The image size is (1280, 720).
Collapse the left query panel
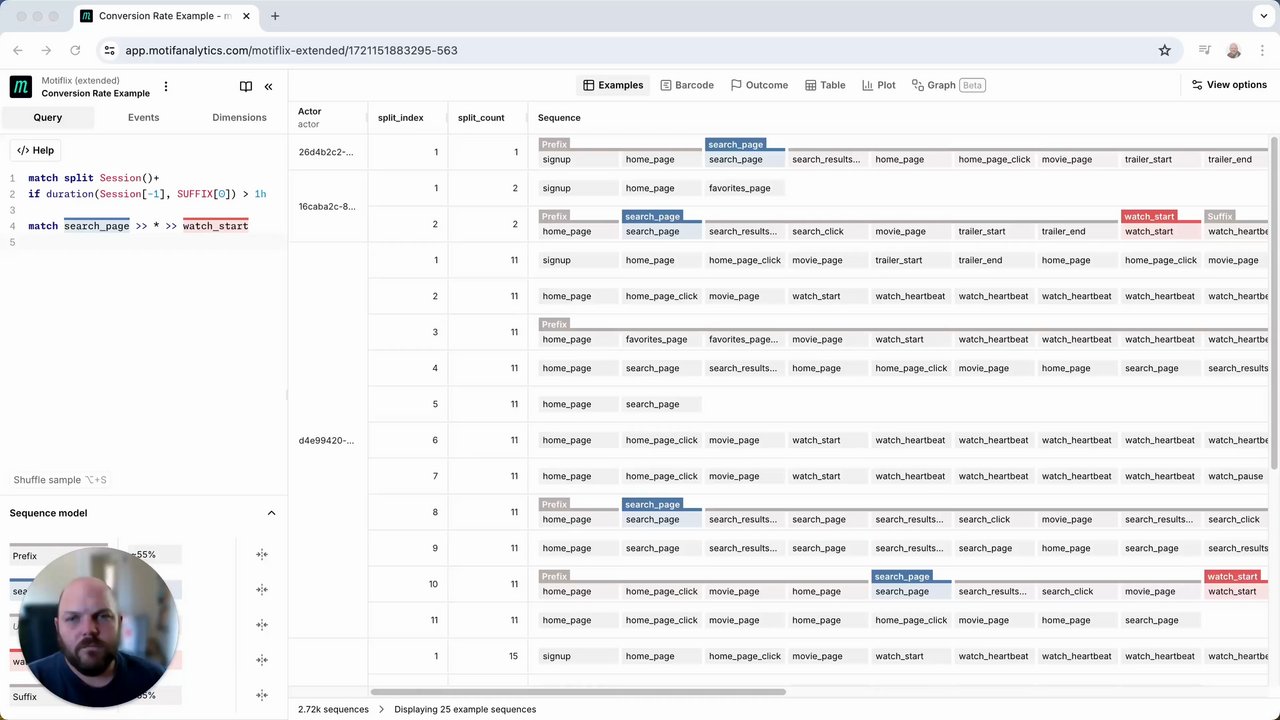268,87
